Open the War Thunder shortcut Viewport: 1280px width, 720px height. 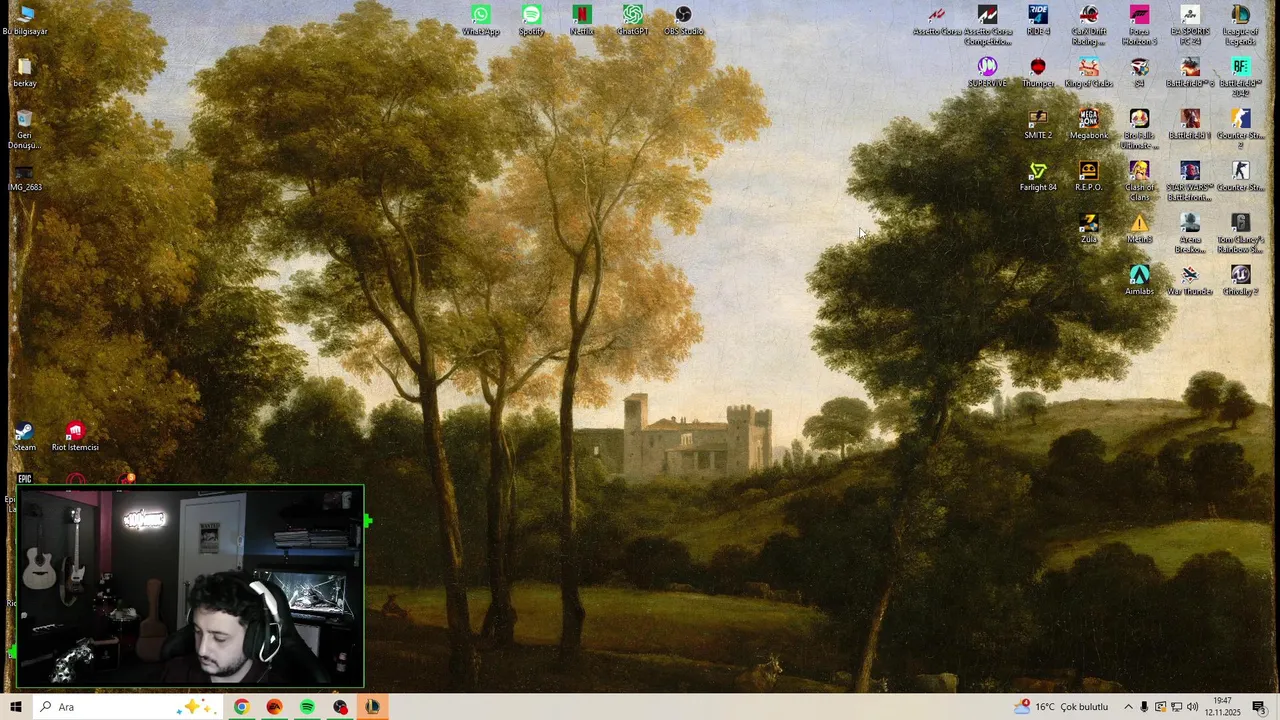tap(1189, 280)
